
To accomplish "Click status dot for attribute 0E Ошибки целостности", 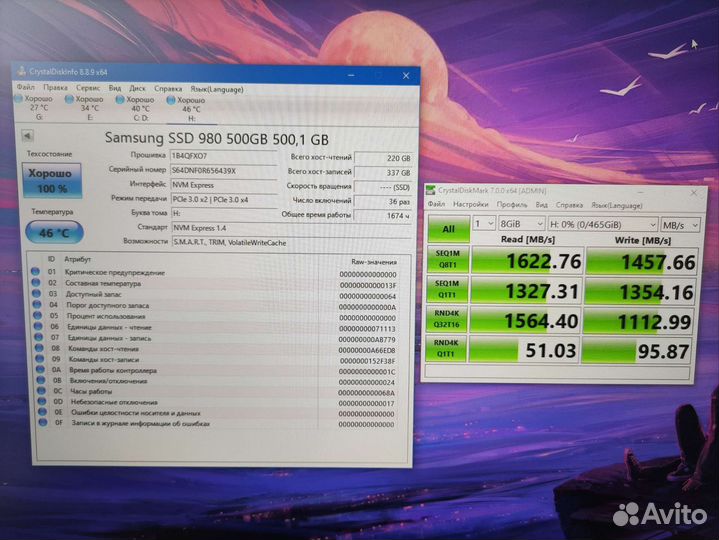I will pyautogui.click(x=42, y=412).
